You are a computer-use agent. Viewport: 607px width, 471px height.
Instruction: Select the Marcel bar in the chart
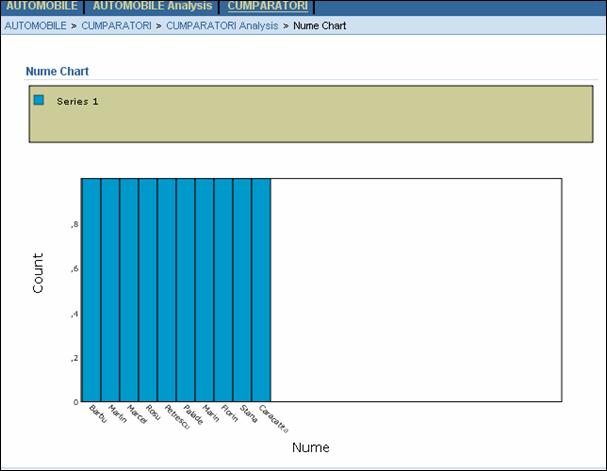(x=129, y=290)
